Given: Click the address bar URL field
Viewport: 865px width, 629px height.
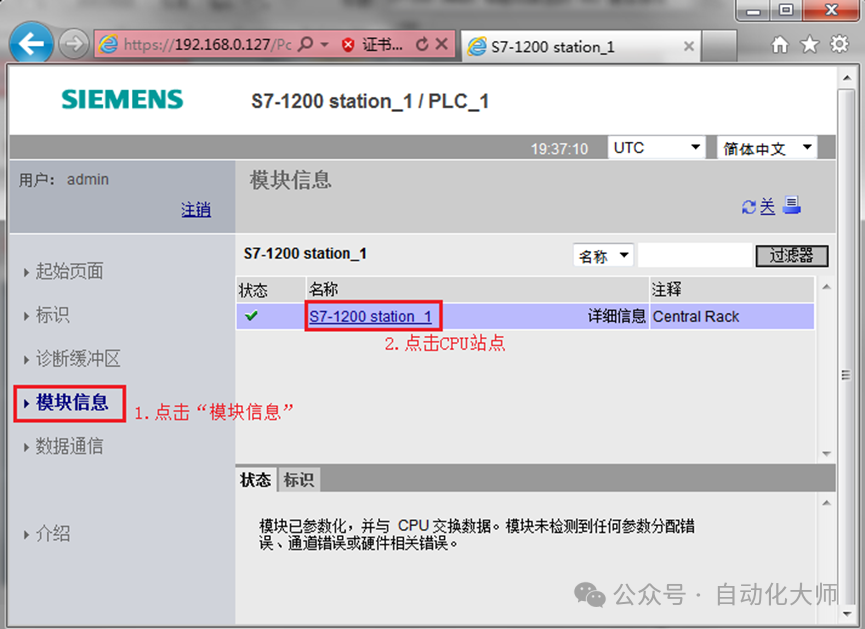Looking at the screenshot, I should tap(207, 44).
